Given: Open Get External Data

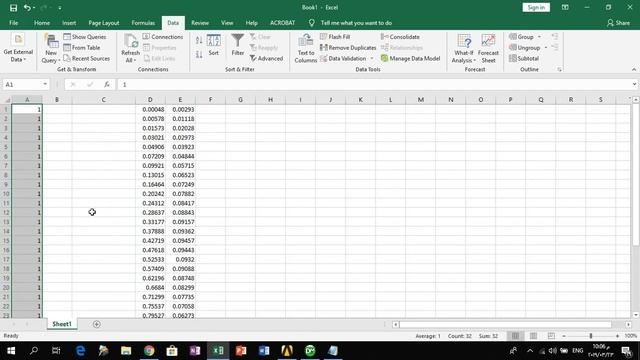Looking at the screenshot, I should coord(18,48).
